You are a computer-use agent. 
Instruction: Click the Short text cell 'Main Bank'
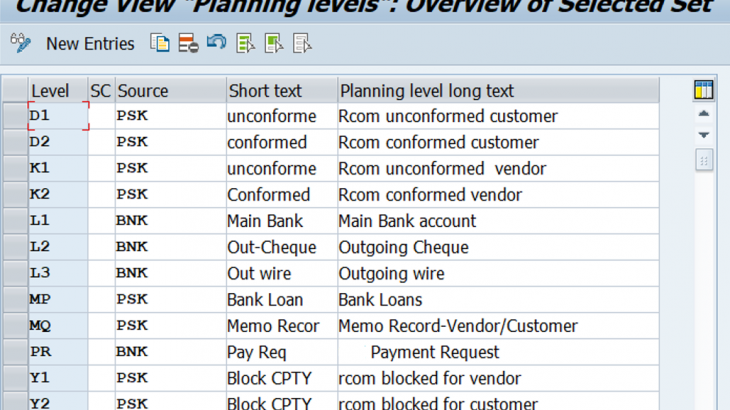click(x=265, y=221)
